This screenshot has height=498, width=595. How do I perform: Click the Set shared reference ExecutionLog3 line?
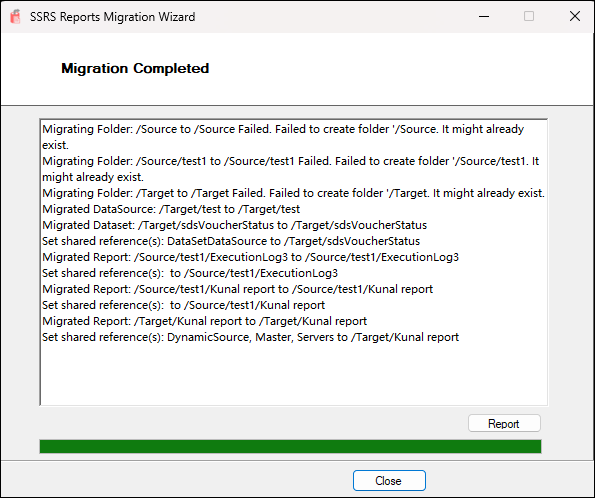tap(190, 273)
